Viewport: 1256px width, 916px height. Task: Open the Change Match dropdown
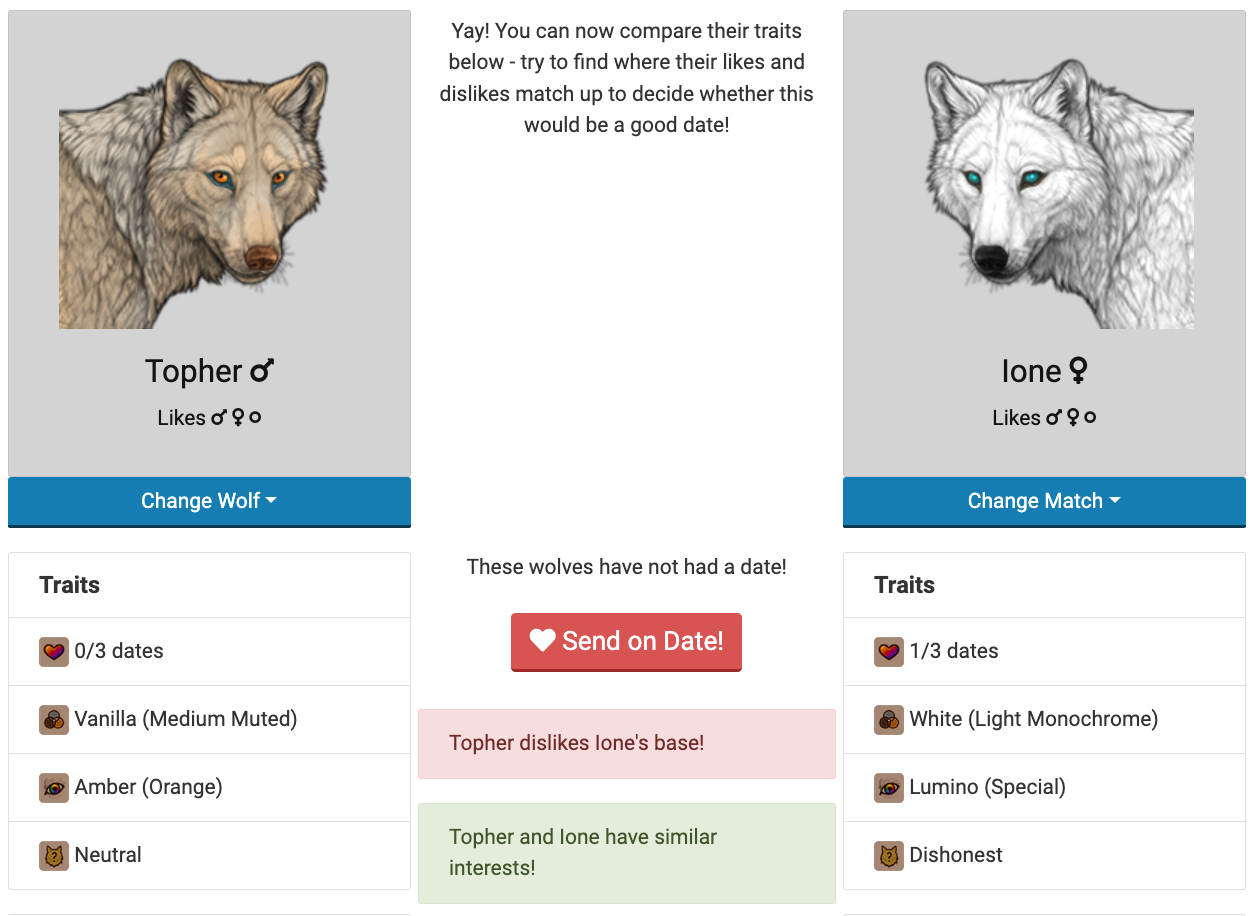[1044, 501]
